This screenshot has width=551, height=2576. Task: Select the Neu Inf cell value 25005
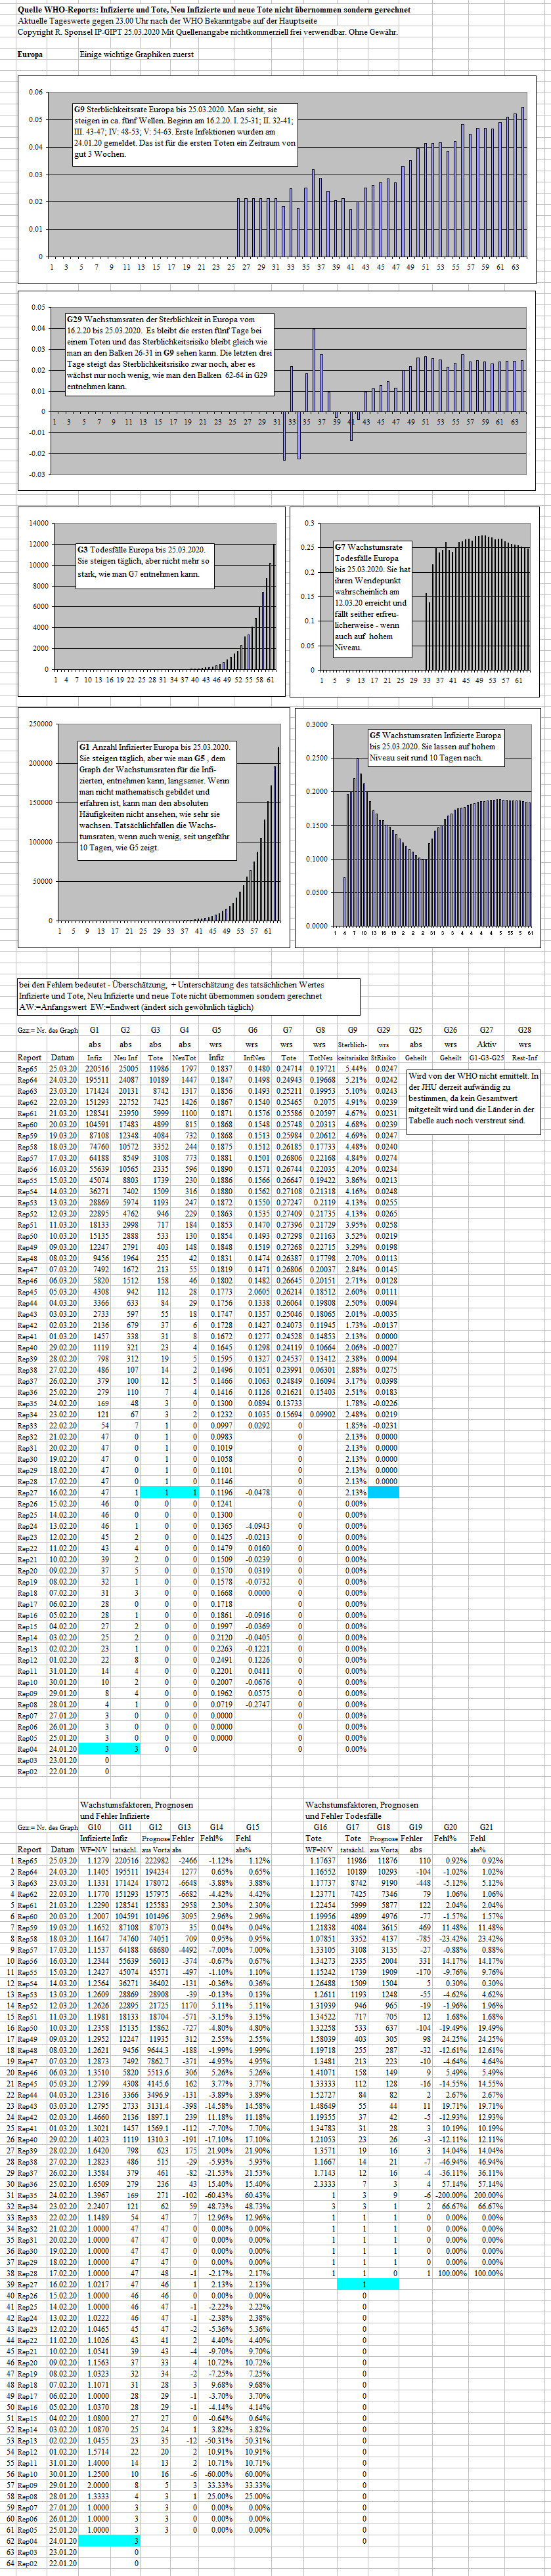pyautogui.click(x=128, y=1068)
